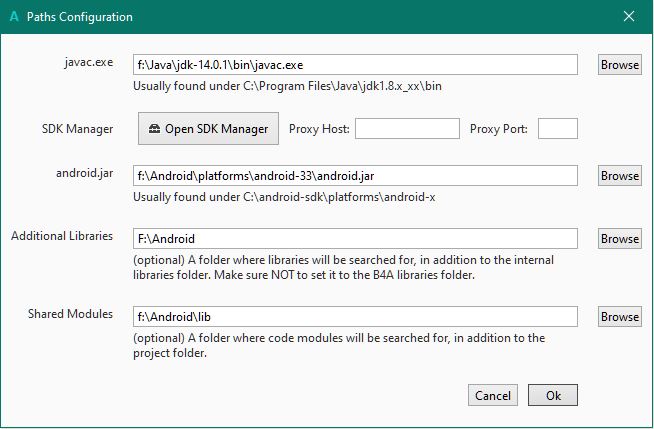
Task: Click the android-sdk platforms hint text
Action: [285, 197]
